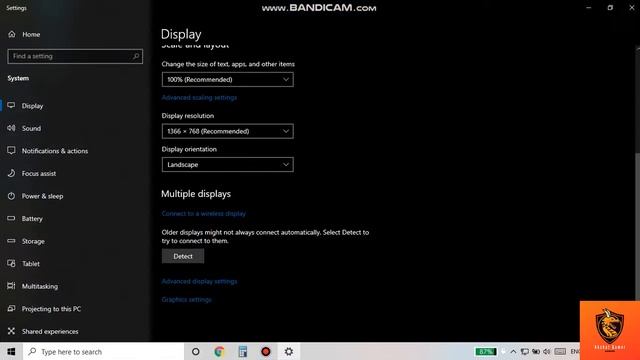The image size is (640, 360).
Task: Click the Display orientation label
Action: click(x=189, y=149)
